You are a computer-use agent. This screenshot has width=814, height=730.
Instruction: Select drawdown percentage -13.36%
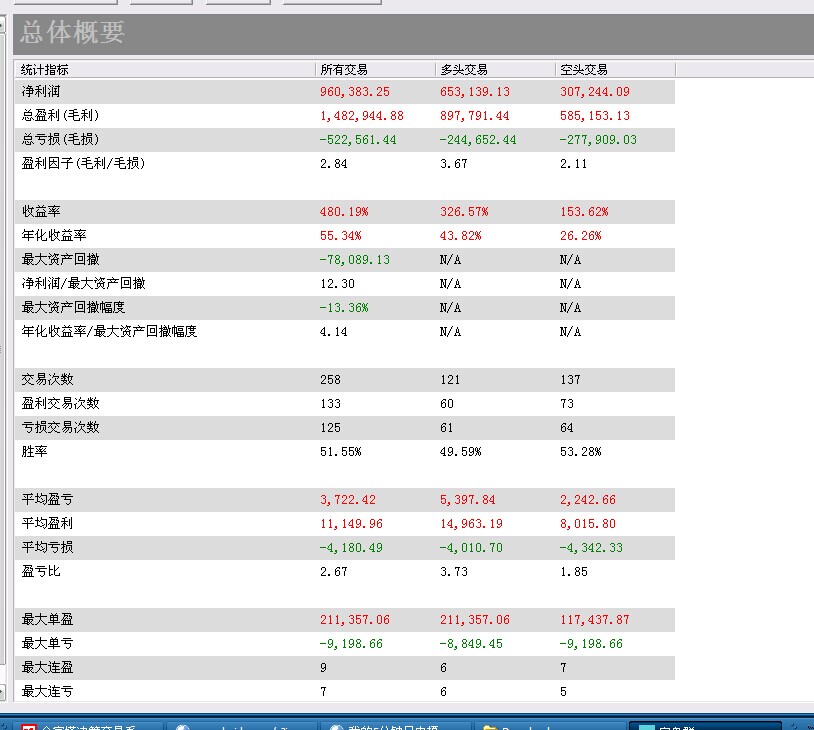344,307
